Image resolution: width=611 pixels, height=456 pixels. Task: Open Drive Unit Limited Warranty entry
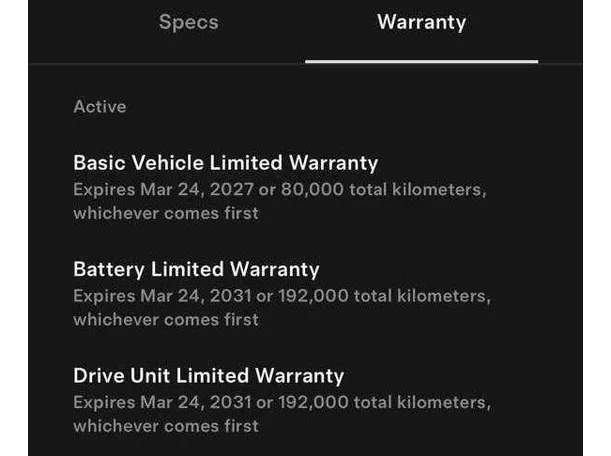pos(208,376)
